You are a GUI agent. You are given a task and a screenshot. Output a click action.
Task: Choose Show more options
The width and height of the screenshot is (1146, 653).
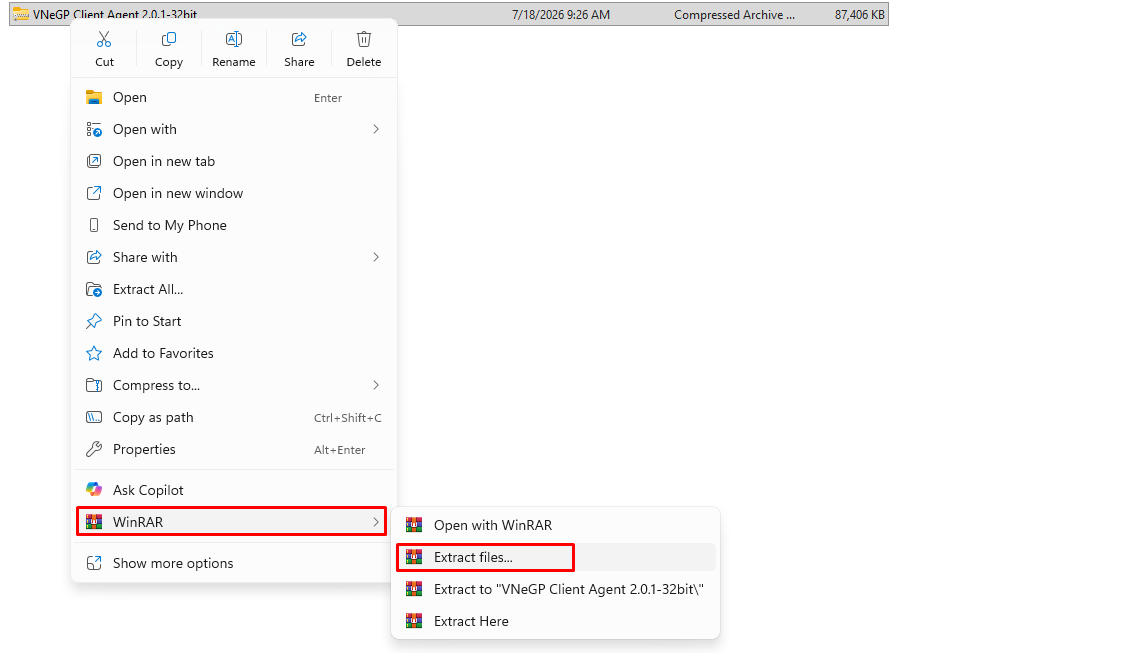[x=234, y=563]
